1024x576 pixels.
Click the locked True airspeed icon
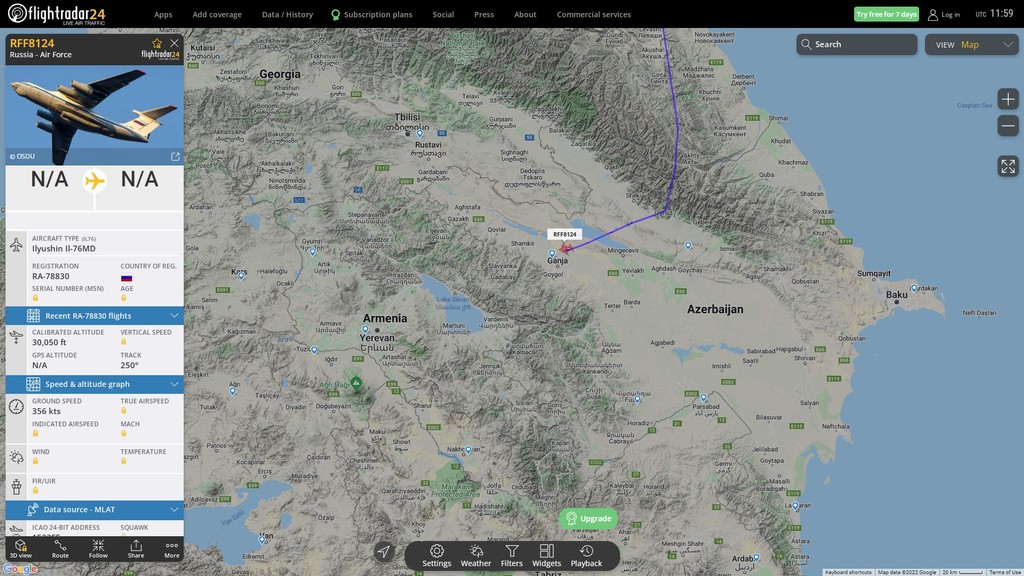click(x=123, y=411)
